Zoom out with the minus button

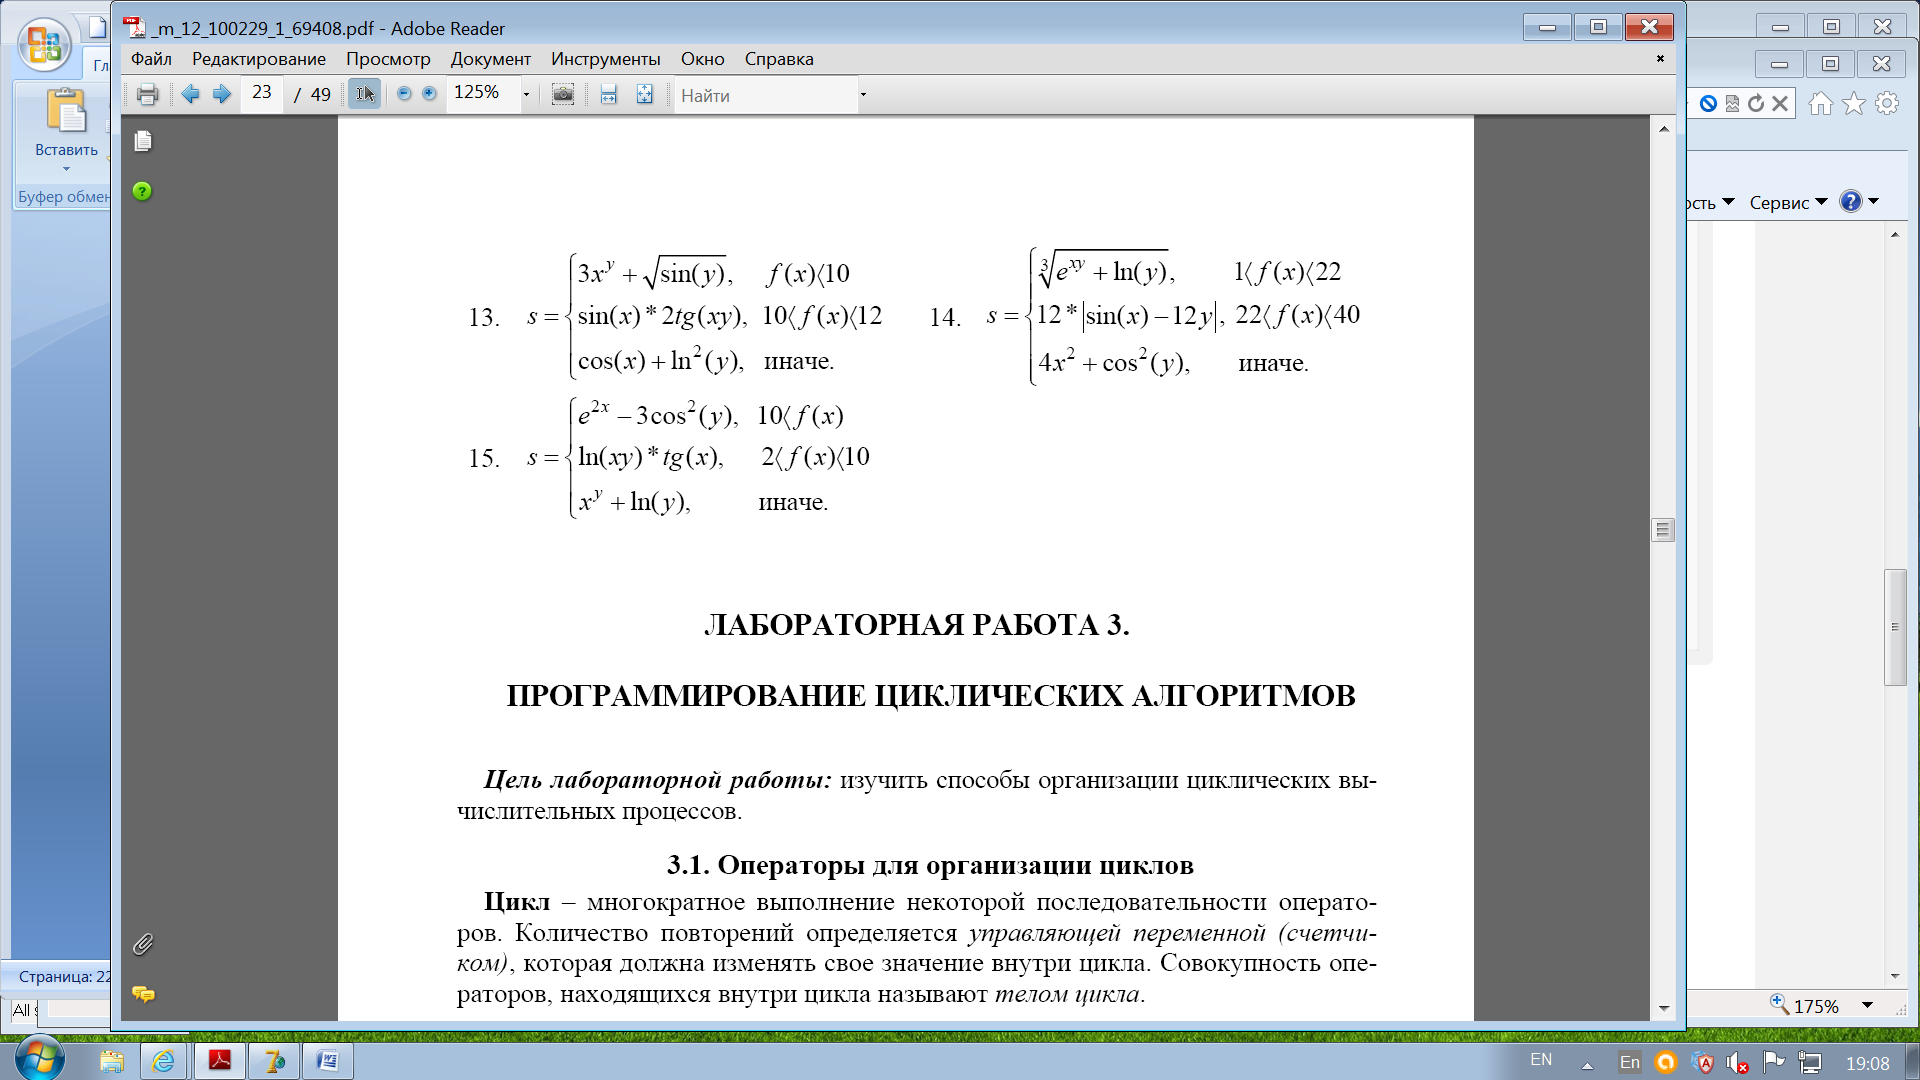[404, 93]
